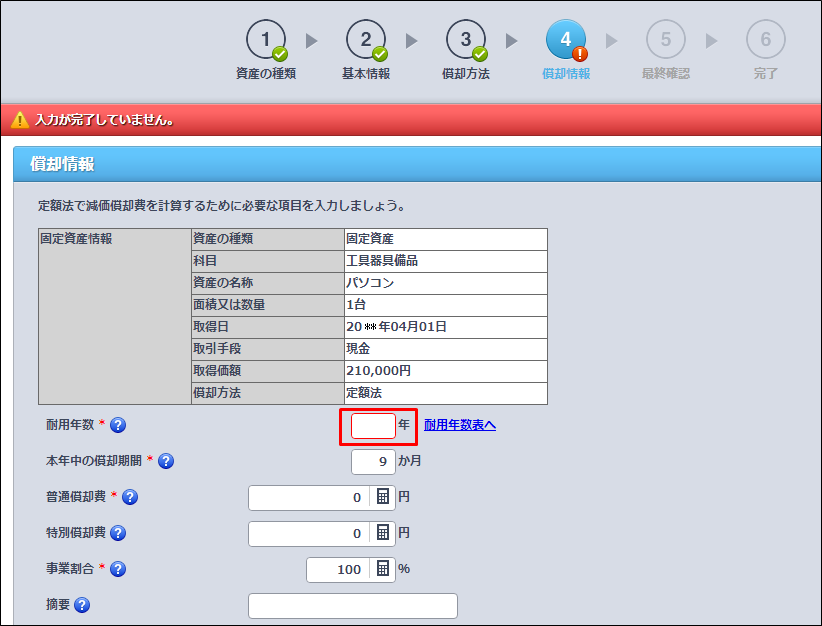This screenshot has height=626, width=822.
Task: Click the 工具器具備品 cell
Action: tap(446, 261)
